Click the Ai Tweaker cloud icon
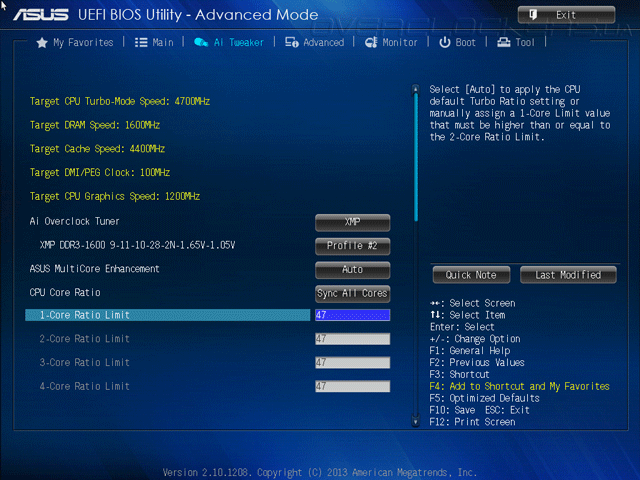The height and width of the screenshot is (480, 640). tap(201, 42)
